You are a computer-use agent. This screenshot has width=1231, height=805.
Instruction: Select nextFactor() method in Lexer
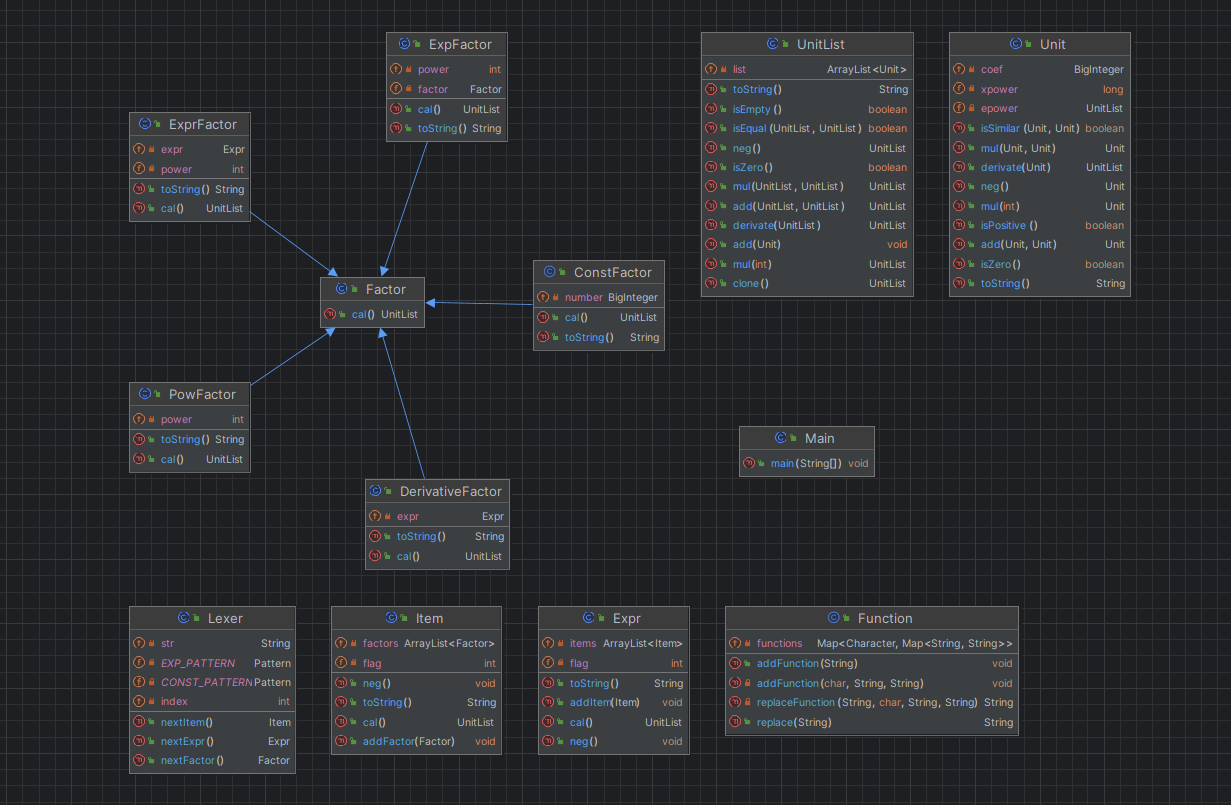[x=213, y=760]
